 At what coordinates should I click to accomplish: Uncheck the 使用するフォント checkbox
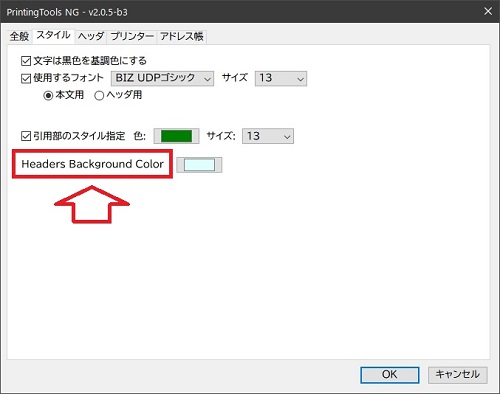point(26,79)
